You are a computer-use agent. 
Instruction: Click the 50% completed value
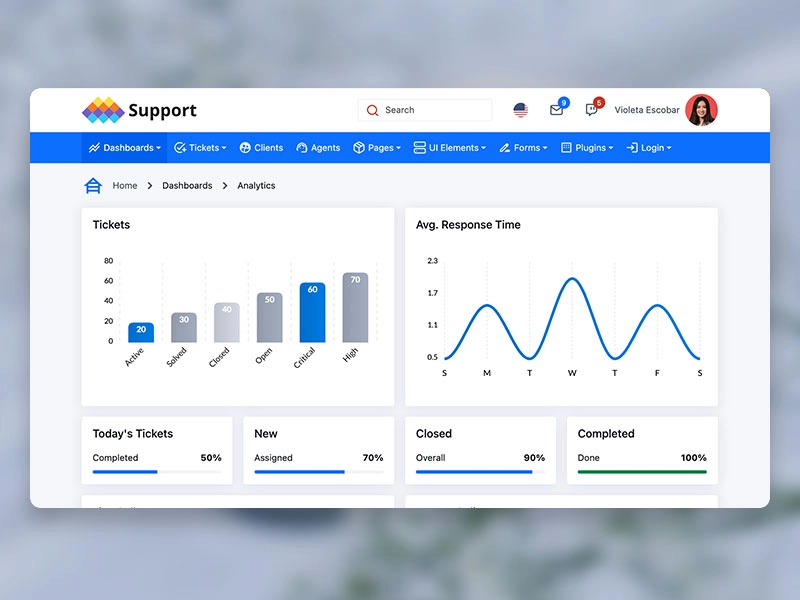coord(211,458)
